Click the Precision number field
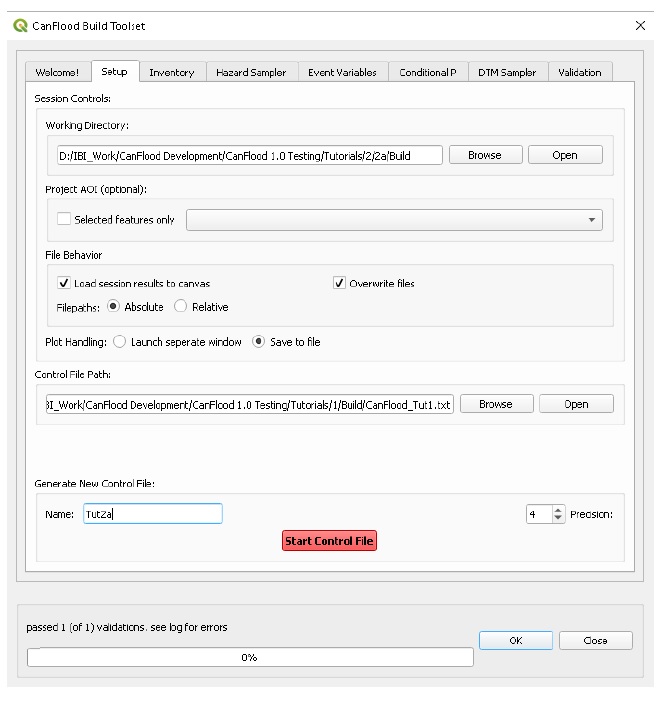Viewport: 661px width, 701px height. pos(539,514)
